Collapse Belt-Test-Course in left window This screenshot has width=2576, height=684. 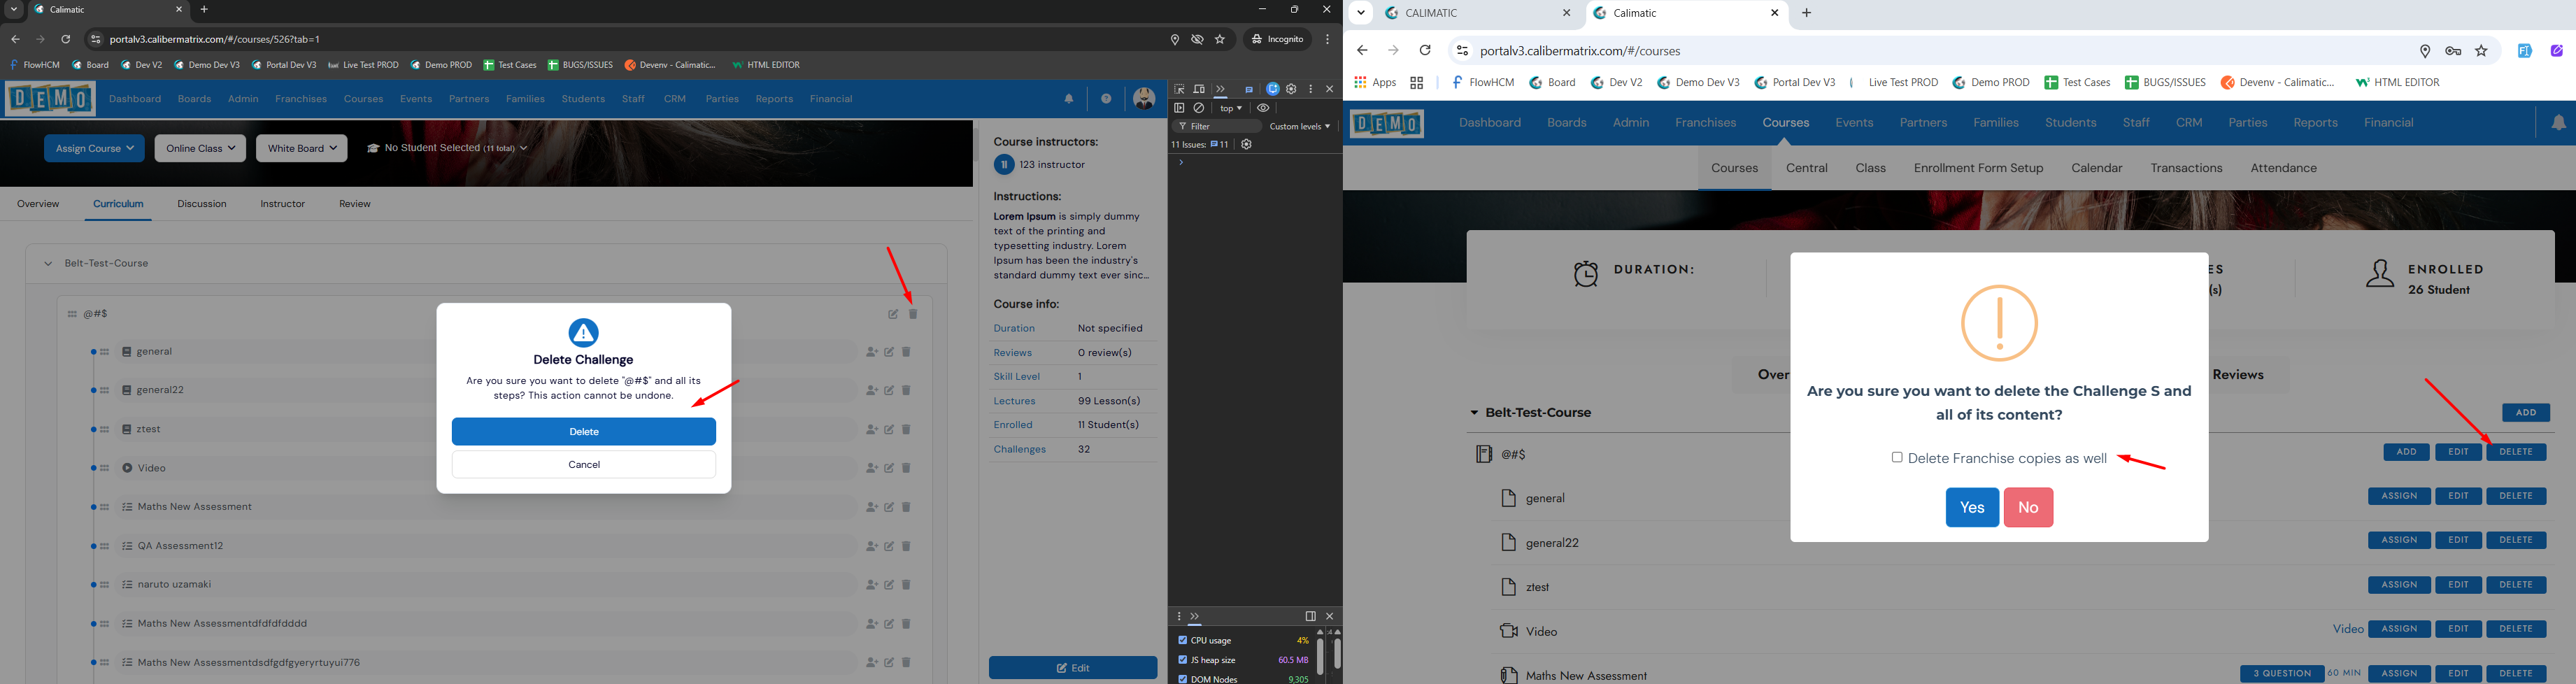(x=47, y=264)
